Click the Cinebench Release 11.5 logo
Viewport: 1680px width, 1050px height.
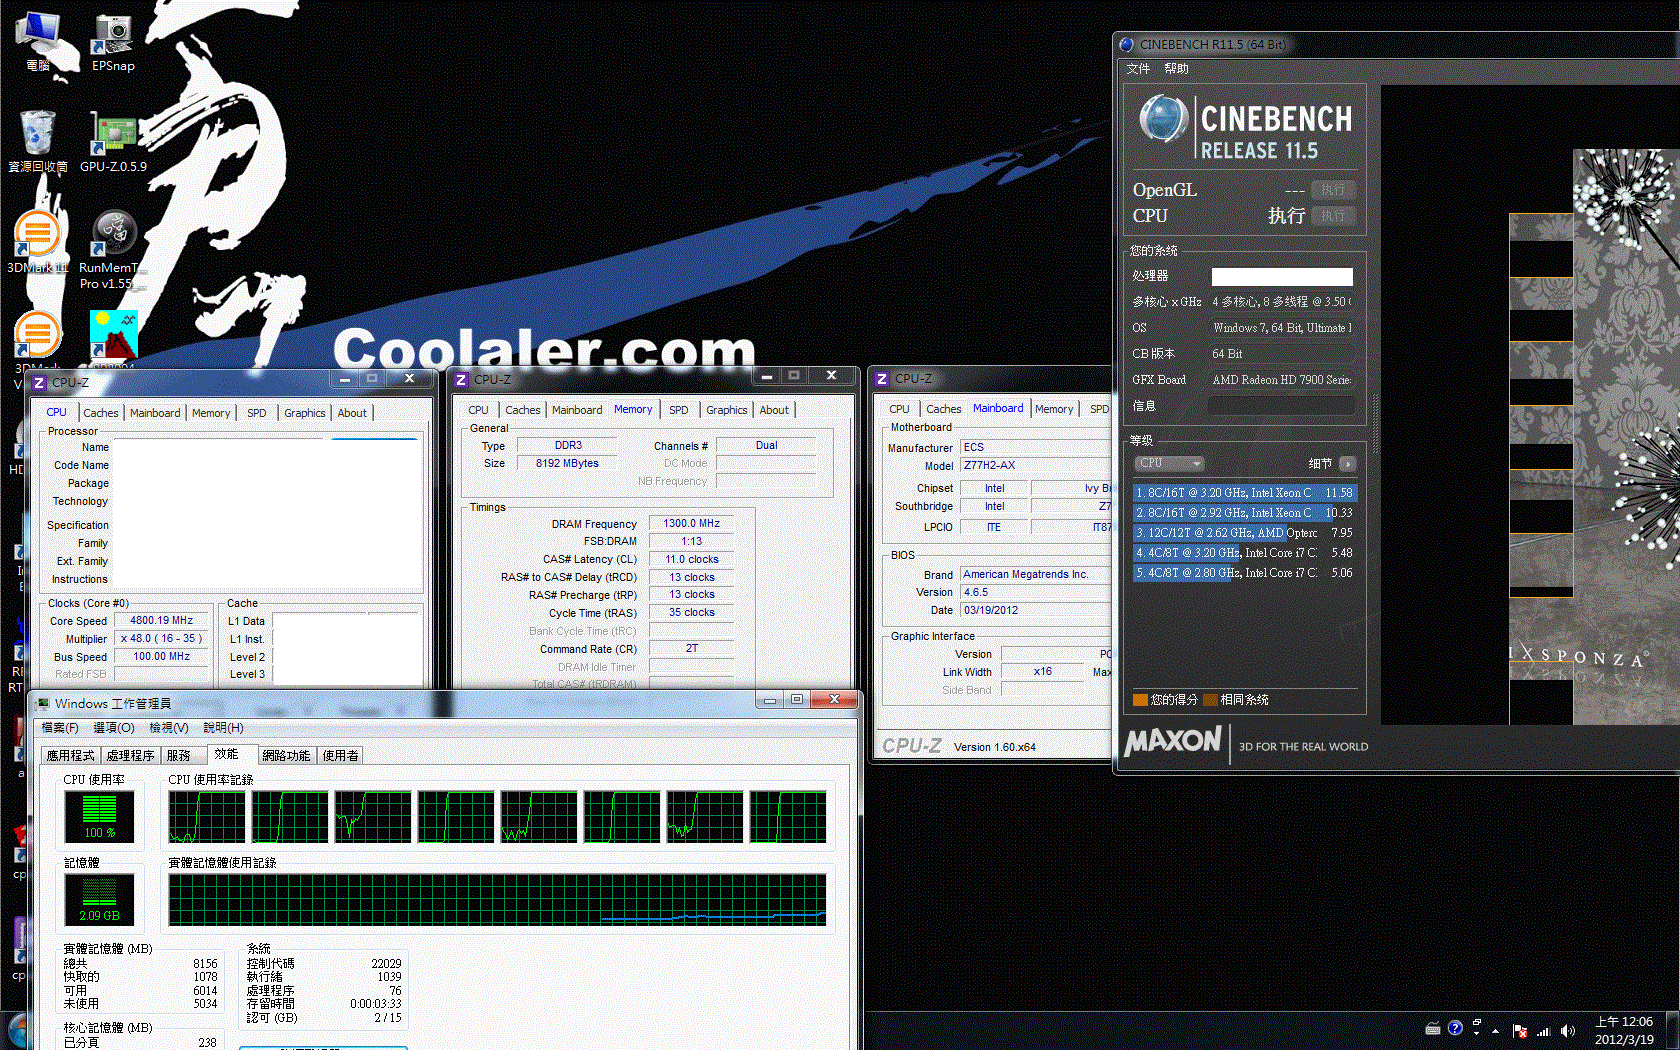click(x=1245, y=127)
